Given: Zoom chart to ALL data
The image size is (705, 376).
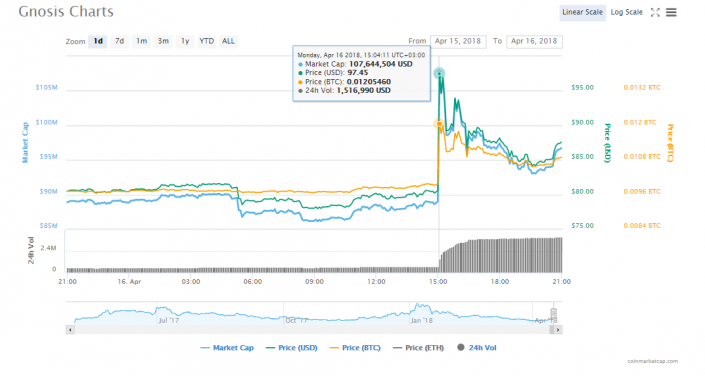Looking at the screenshot, I should 228,41.
